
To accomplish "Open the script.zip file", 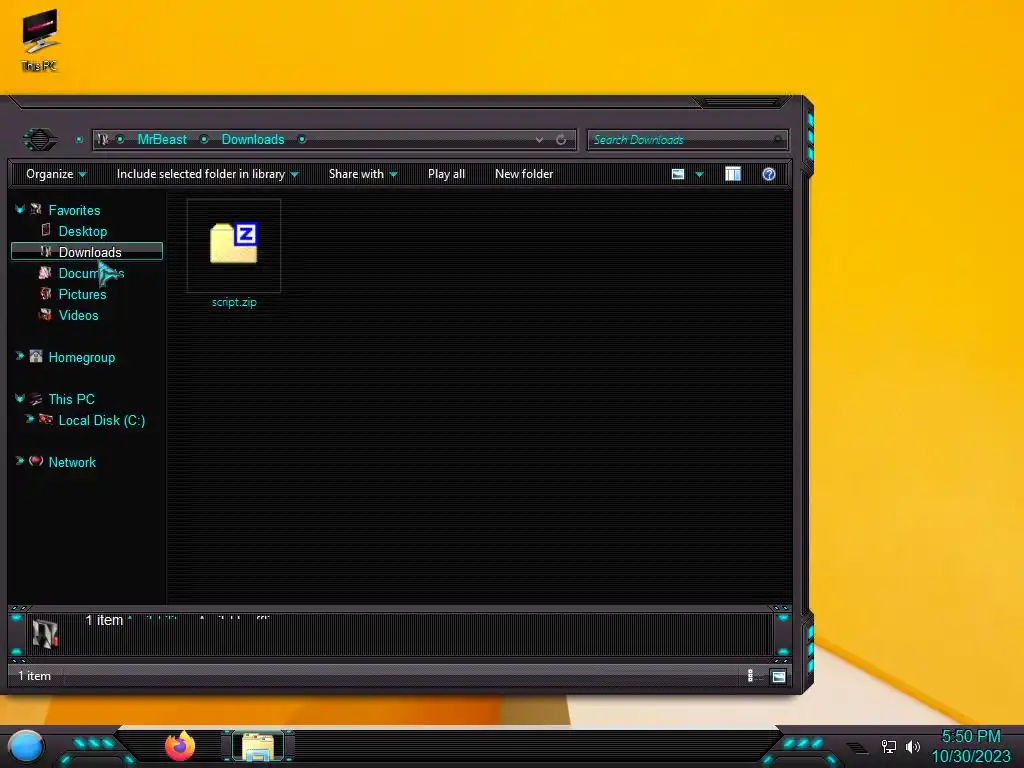I will point(234,244).
